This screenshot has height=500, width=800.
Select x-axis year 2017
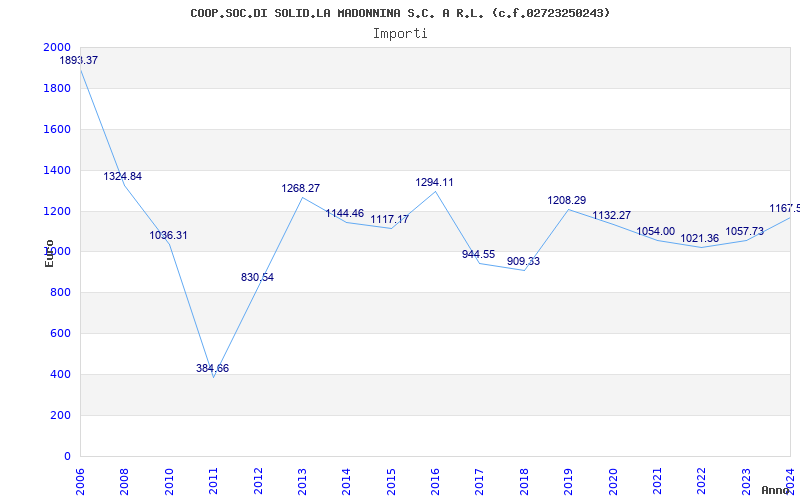480,481
